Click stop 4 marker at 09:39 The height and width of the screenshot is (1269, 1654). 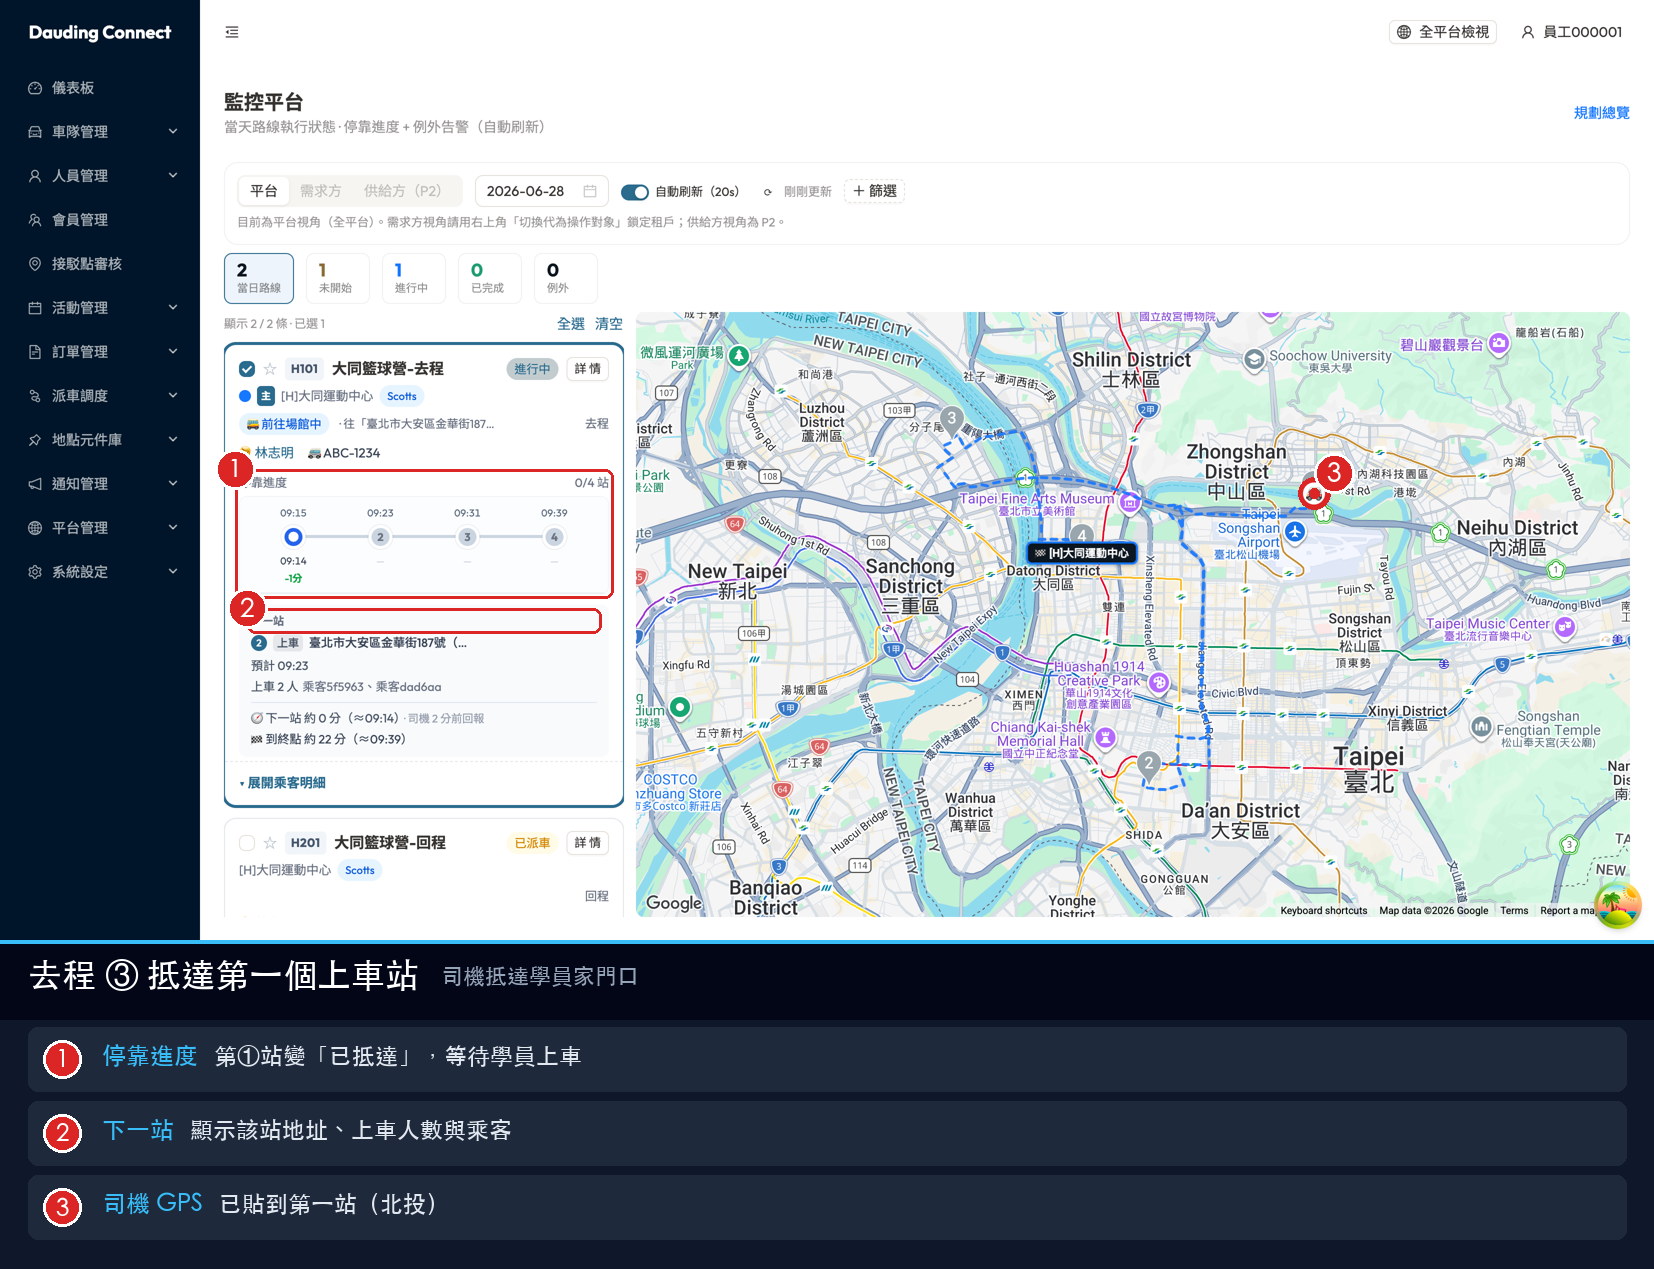tap(554, 537)
